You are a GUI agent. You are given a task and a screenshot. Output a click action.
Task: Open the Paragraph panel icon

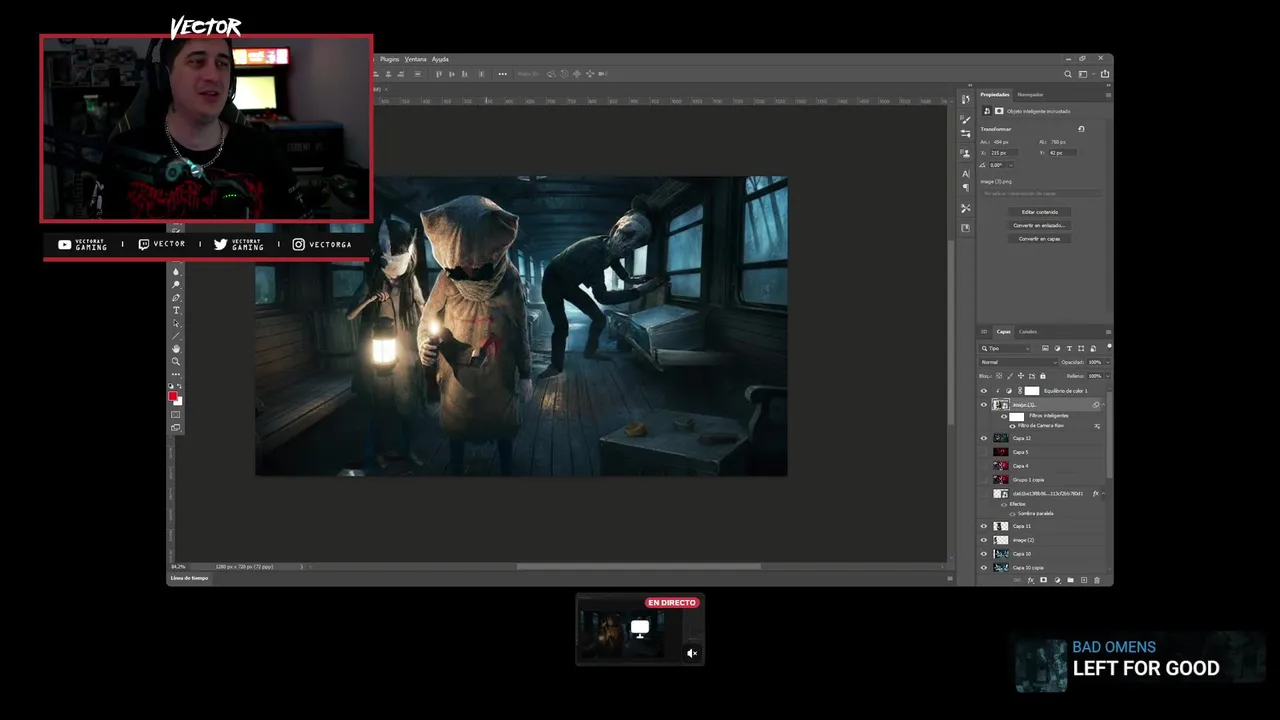(966, 188)
